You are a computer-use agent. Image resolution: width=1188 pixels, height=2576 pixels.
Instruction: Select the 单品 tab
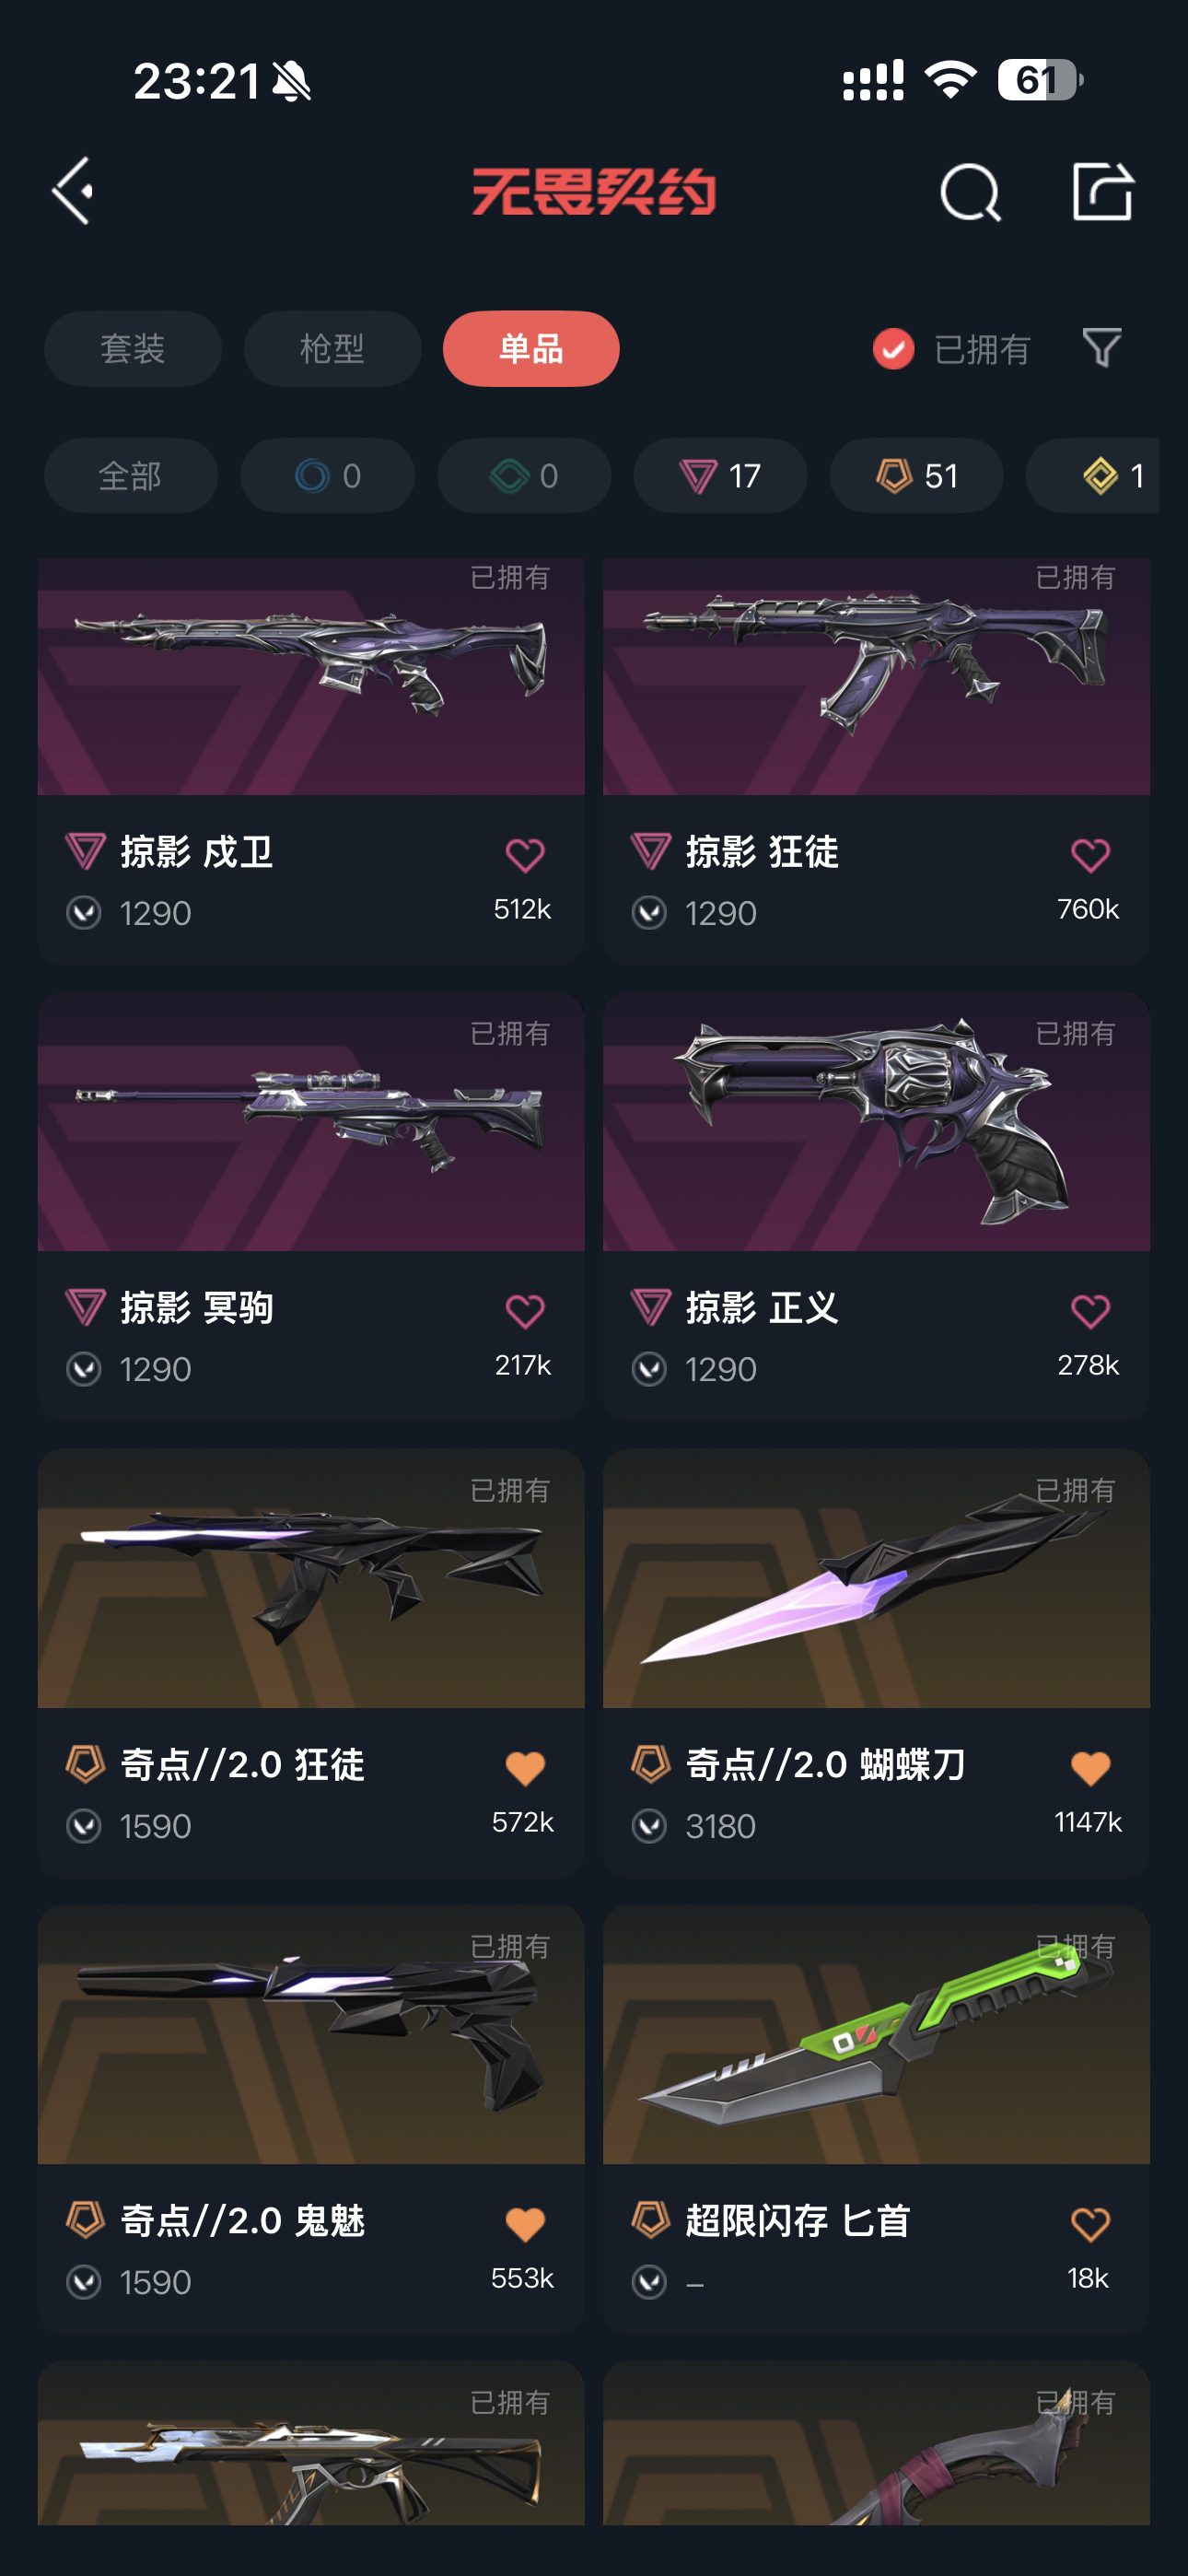[x=531, y=349]
